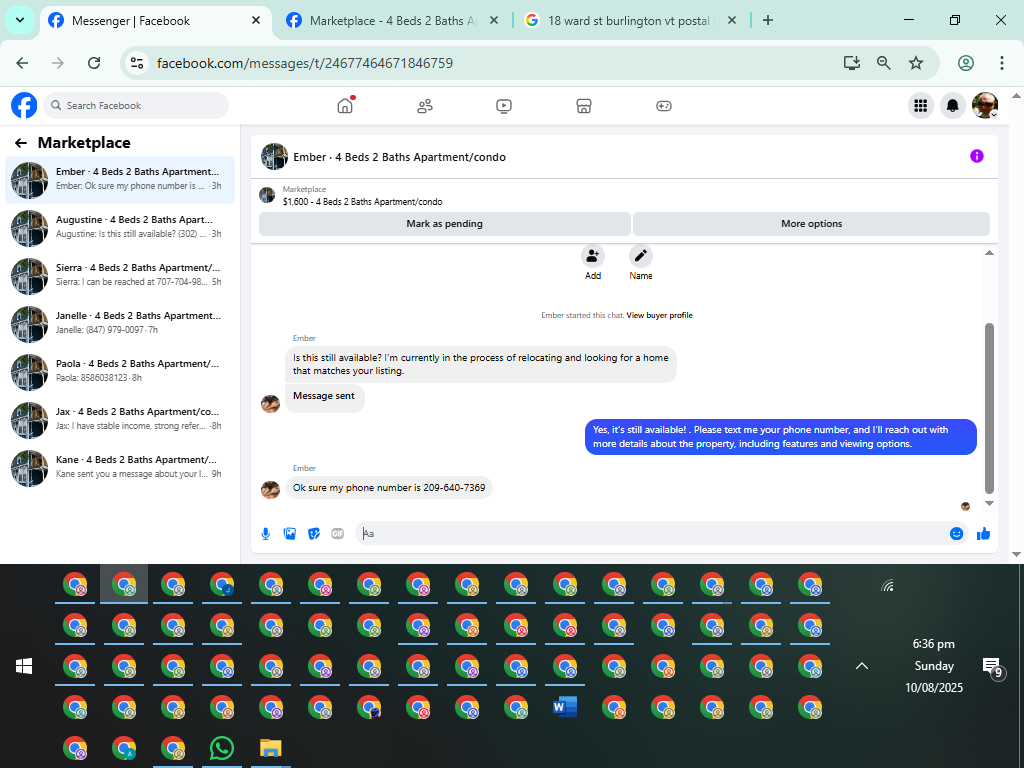Viewport: 1024px width, 768px height.
Task: Expand the tab search dropdown
Action: [x=20, y=20]
